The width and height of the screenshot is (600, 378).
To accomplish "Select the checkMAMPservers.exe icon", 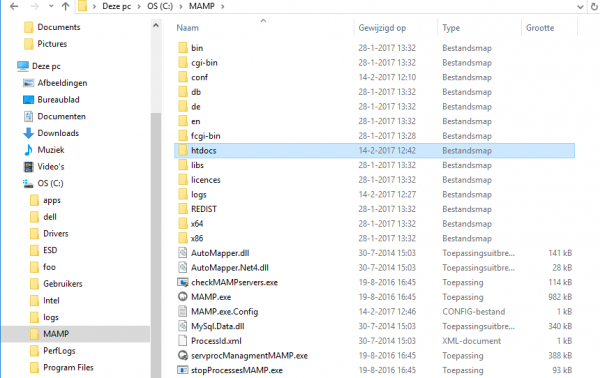I will pyautogui.click(x=183, y=282).
